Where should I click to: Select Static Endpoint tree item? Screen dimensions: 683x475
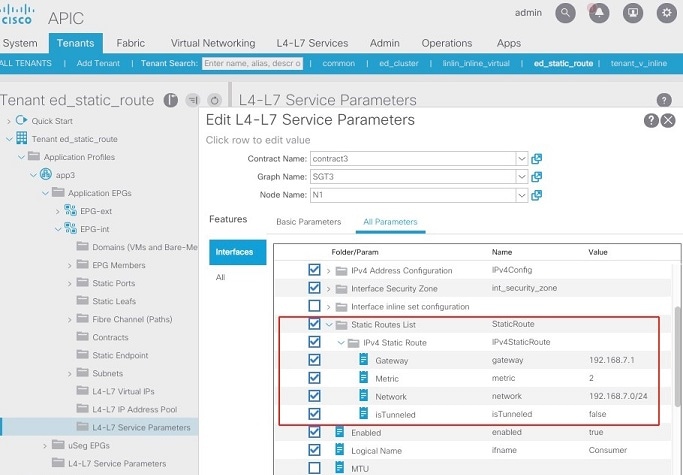(120, 355)
